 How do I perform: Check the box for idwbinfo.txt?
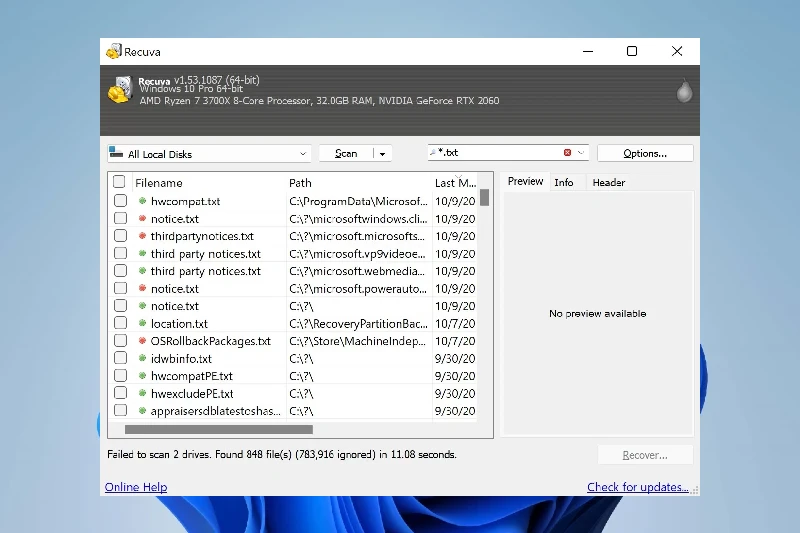pyautogui.click(x=120, y=358)
